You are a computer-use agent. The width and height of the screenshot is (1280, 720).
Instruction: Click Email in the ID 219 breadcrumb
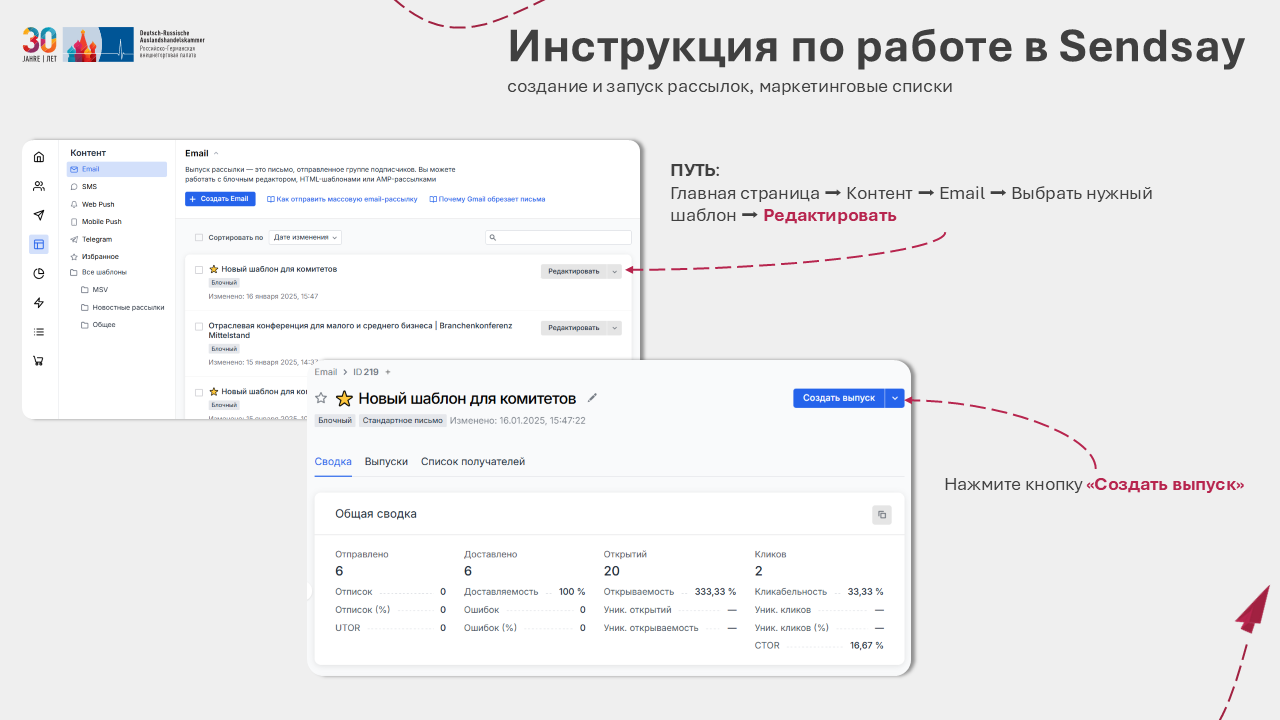click(325, 372)
